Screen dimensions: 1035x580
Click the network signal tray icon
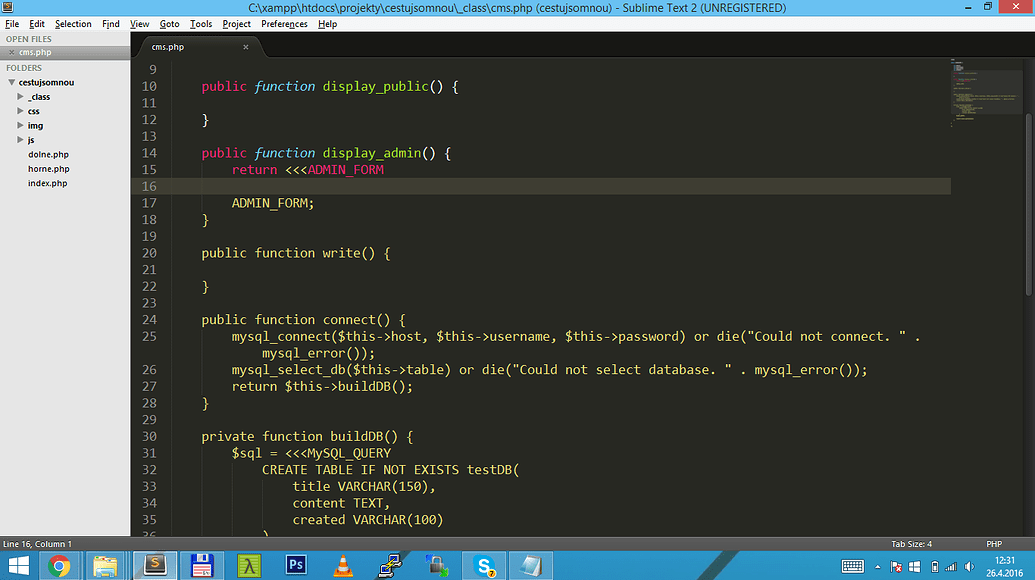[x=951, y=566]
